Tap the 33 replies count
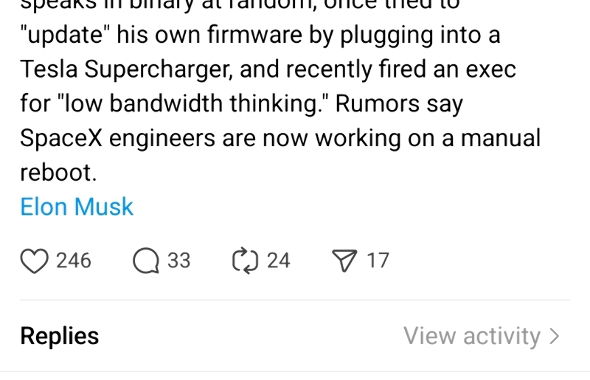Image resolution: width=590 pixels, height=380 pixels. (179, 260)
